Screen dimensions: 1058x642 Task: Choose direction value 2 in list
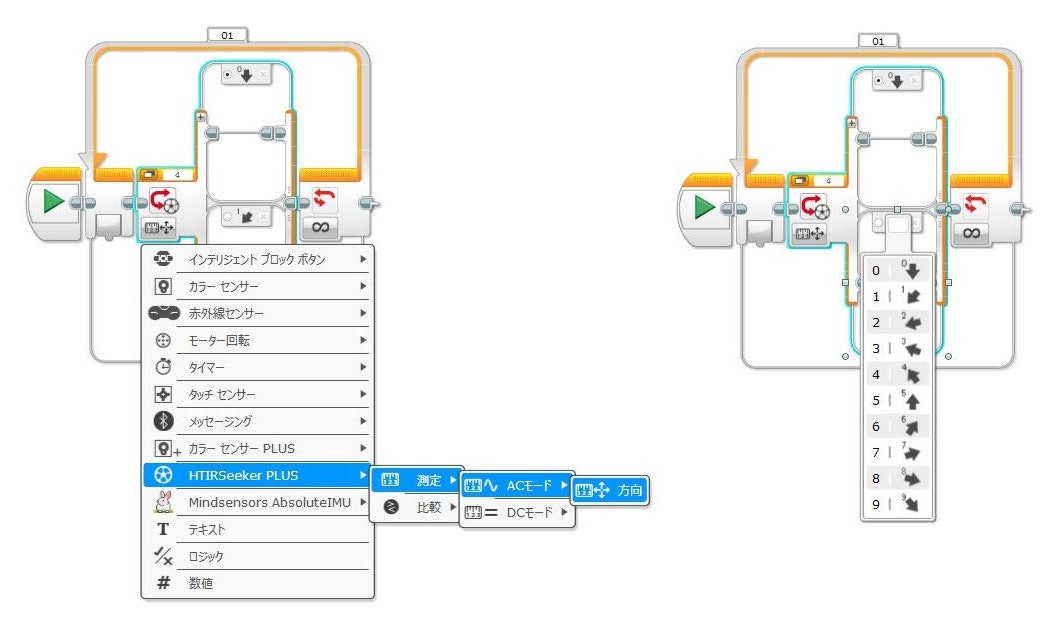click(x=897, y=323)
